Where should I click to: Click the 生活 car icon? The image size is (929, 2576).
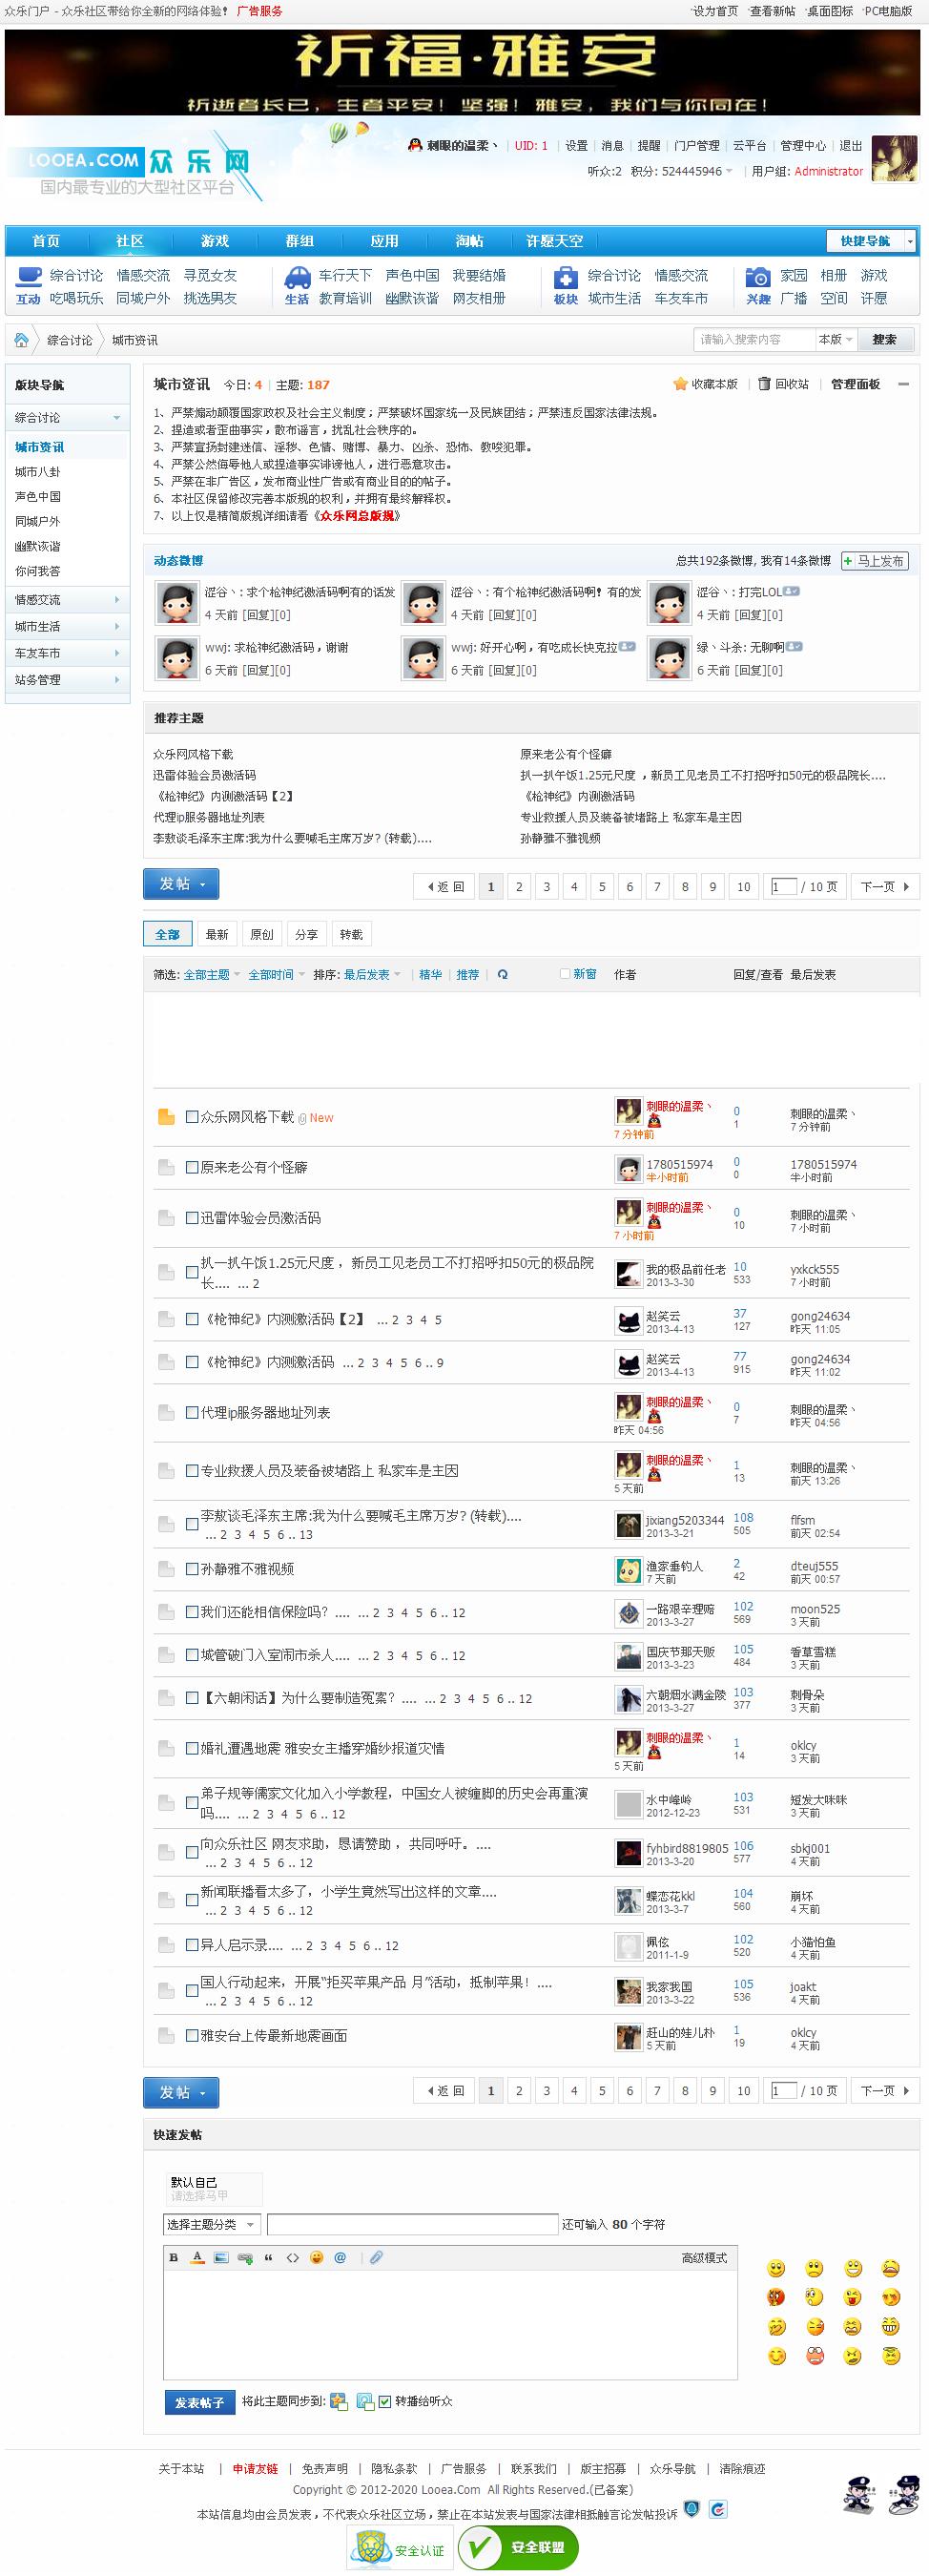click(297, 277)
